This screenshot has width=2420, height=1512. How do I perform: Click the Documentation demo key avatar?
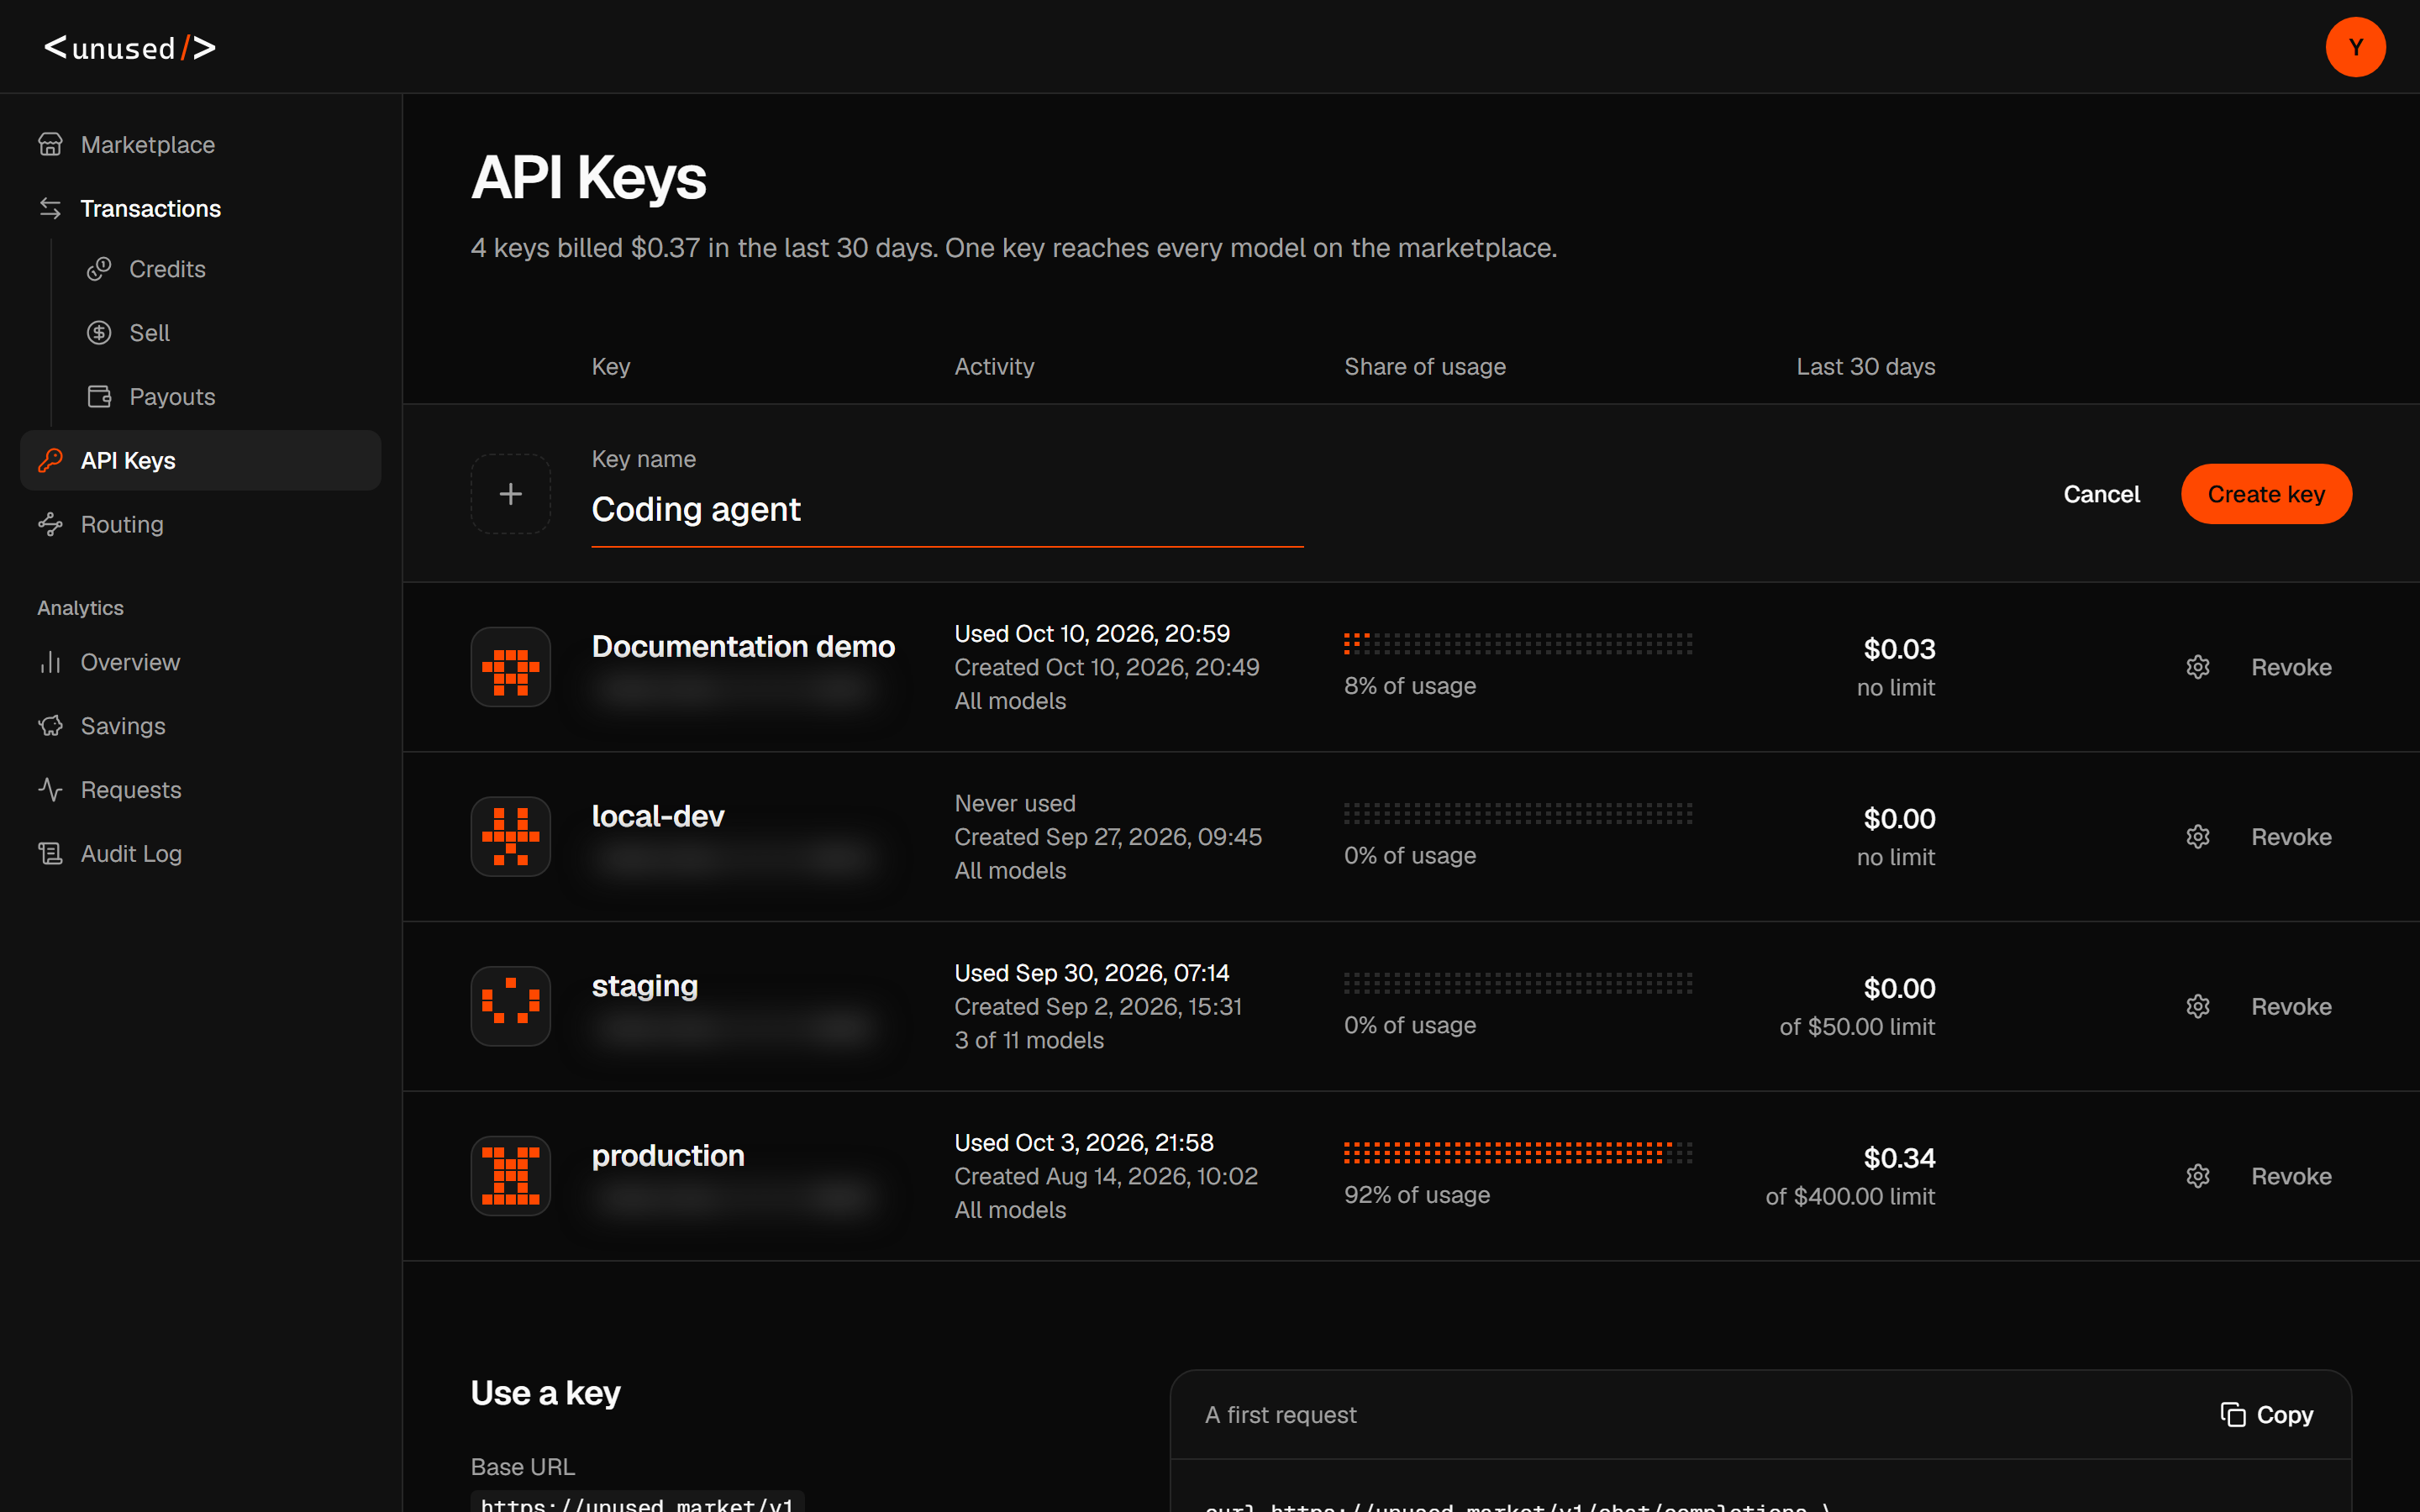(511, 667)
